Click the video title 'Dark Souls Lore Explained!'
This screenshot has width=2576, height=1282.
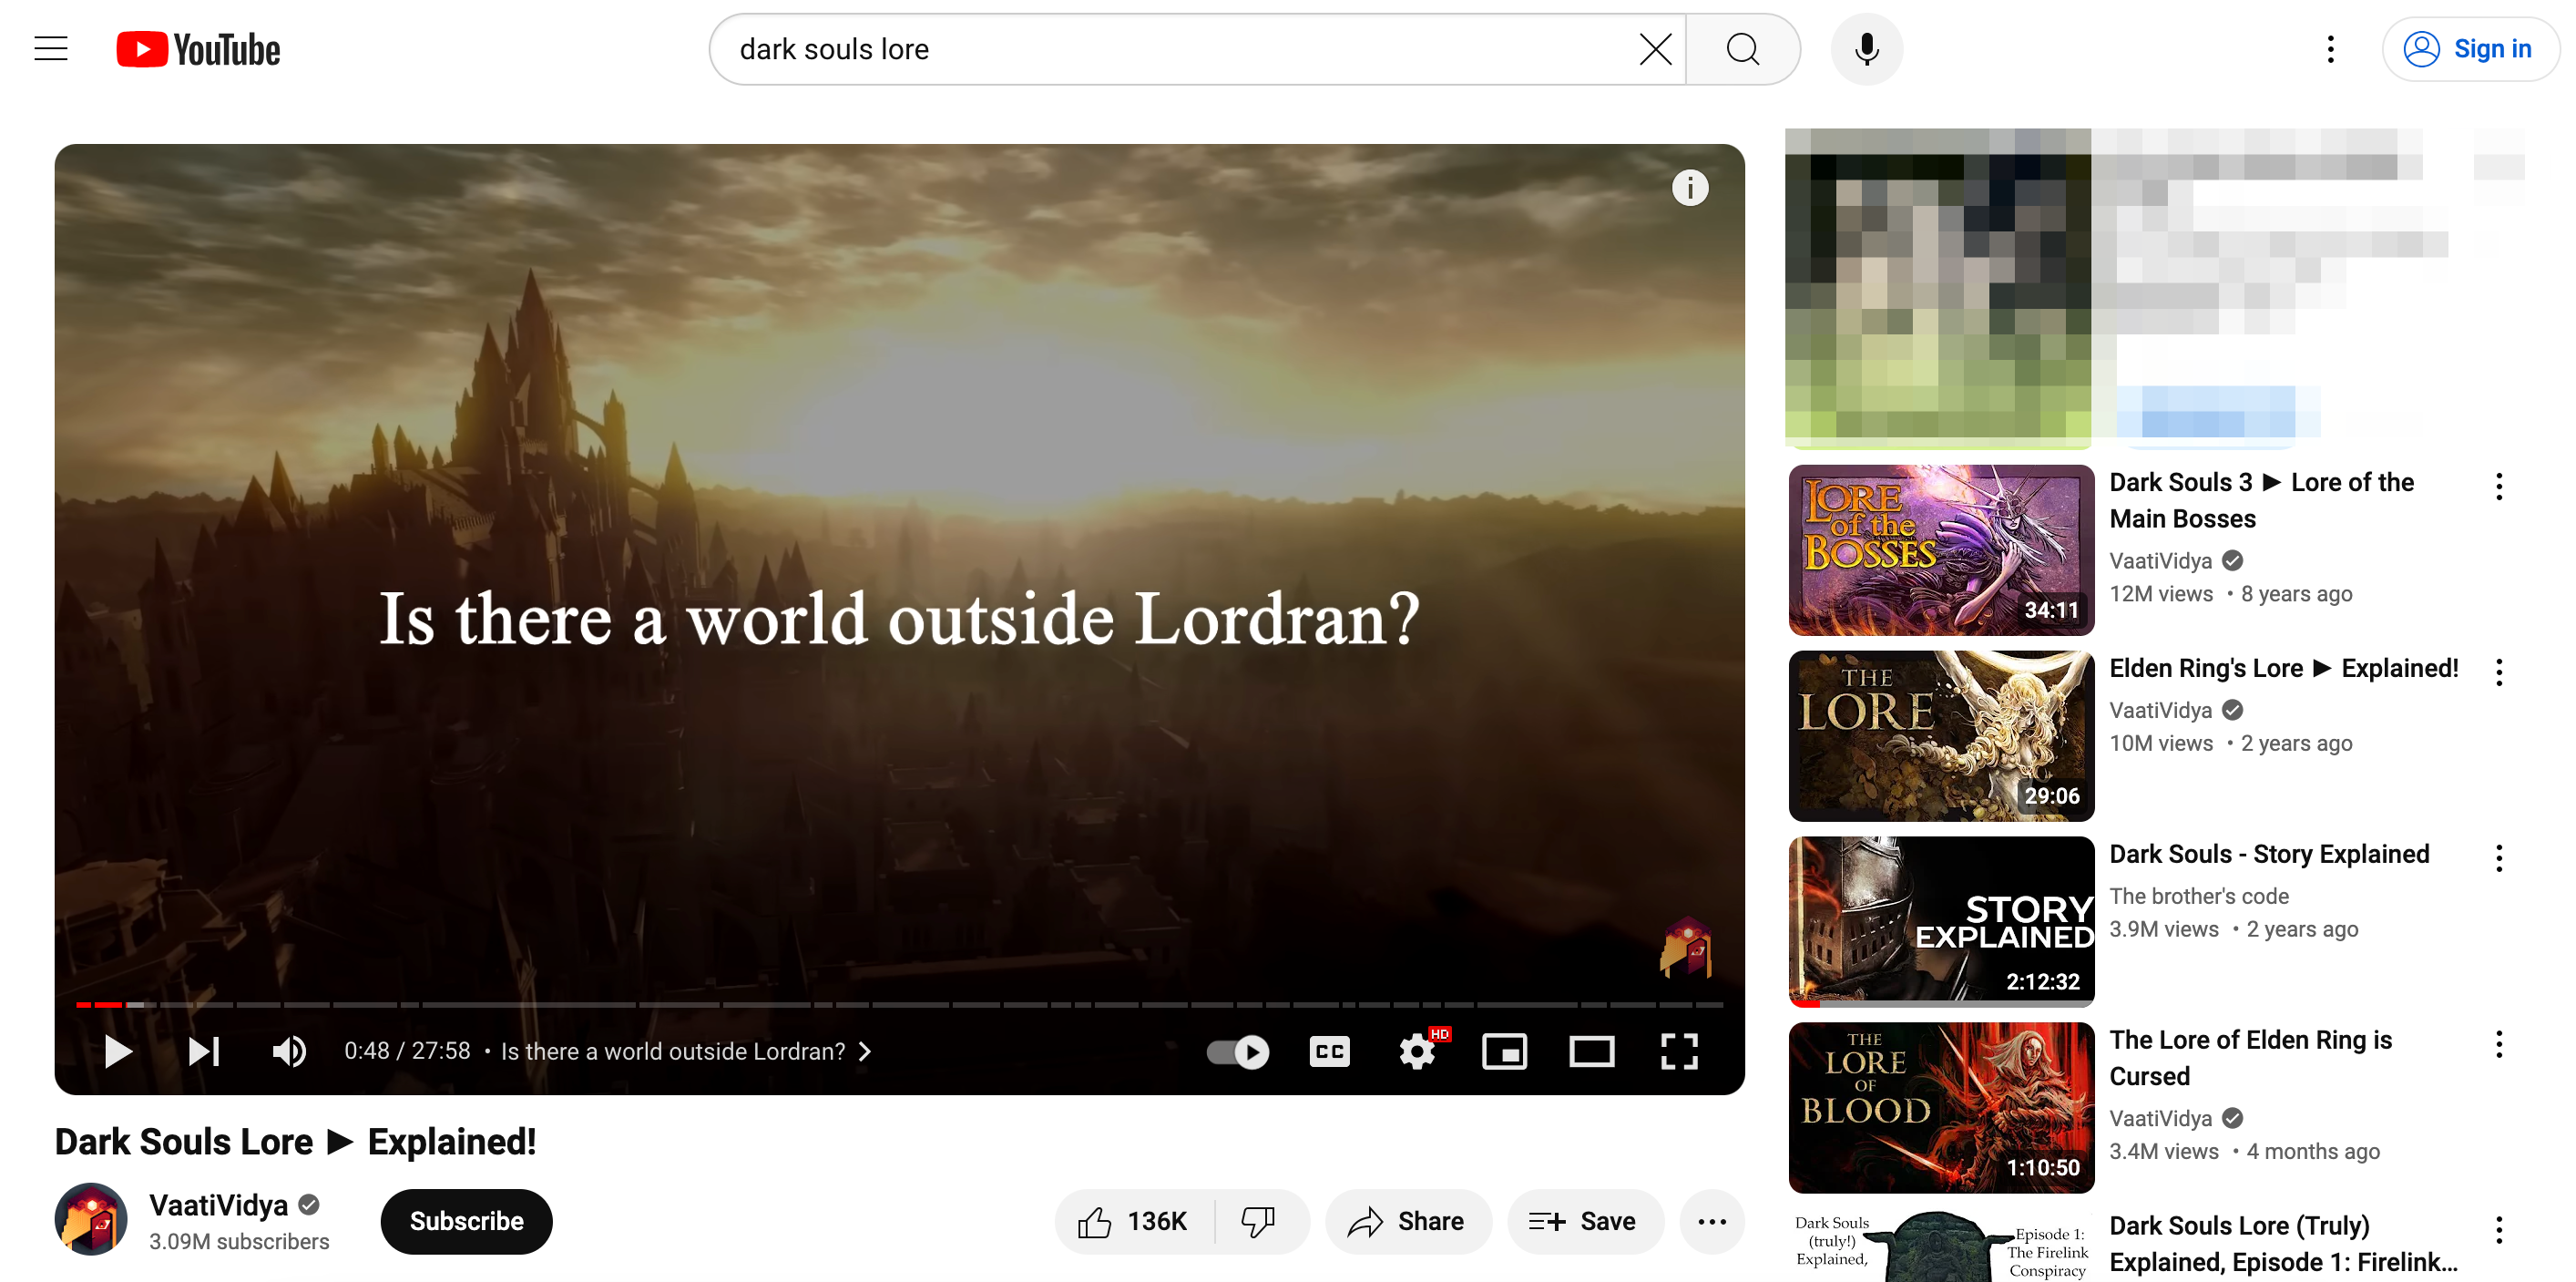pos(295,1141)
